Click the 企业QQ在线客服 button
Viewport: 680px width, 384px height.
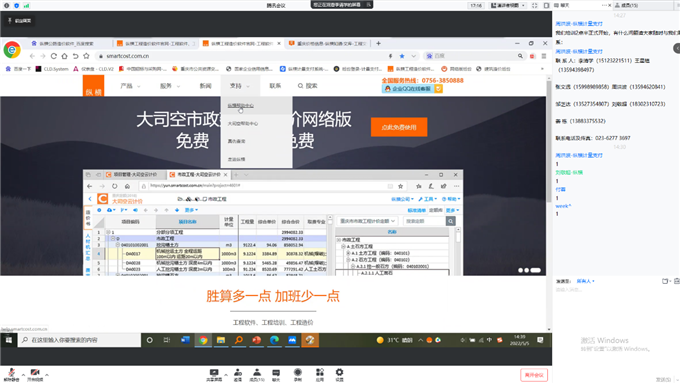(x=412, y=89)
